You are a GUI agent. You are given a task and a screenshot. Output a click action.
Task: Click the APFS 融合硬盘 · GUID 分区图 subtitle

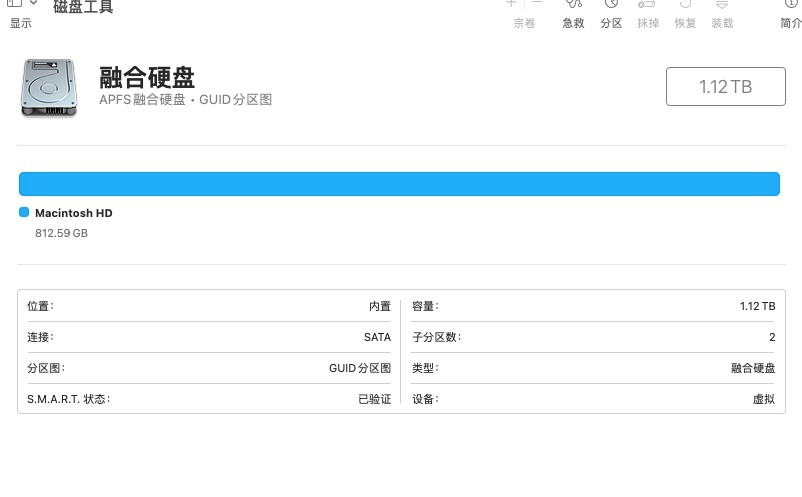(x=185, y=100)
